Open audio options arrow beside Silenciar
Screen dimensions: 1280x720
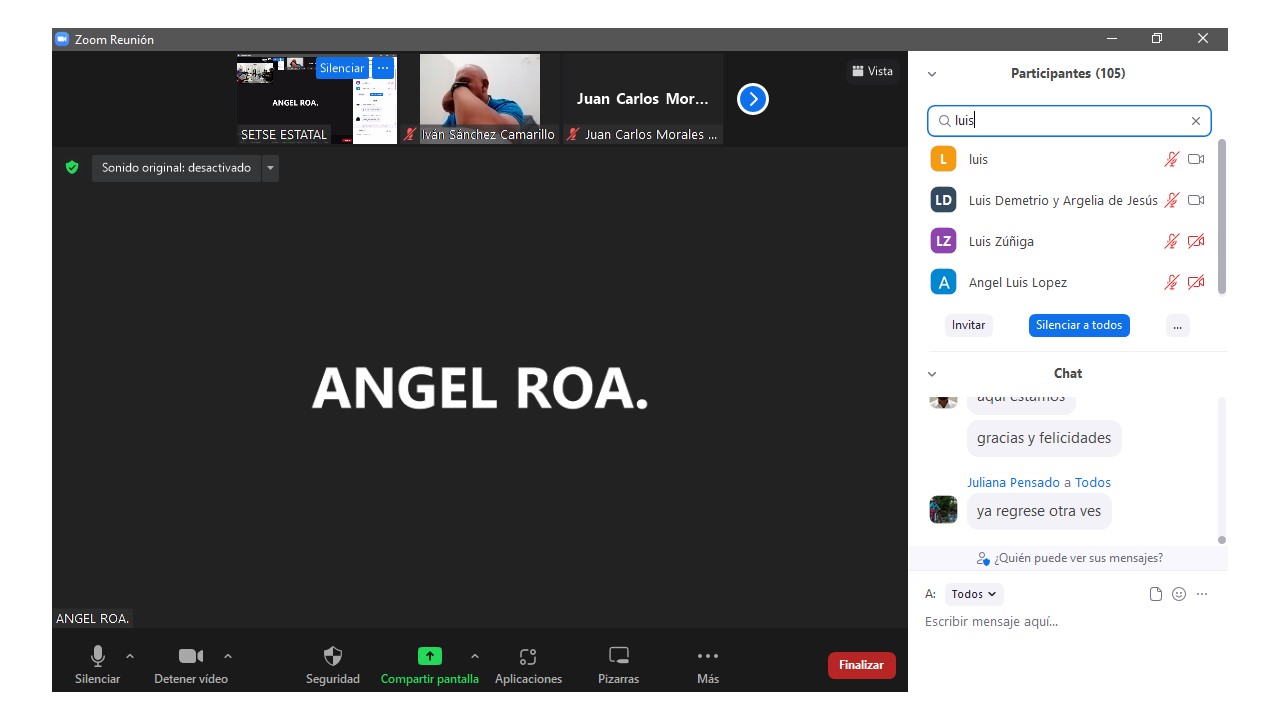point(130,656)
